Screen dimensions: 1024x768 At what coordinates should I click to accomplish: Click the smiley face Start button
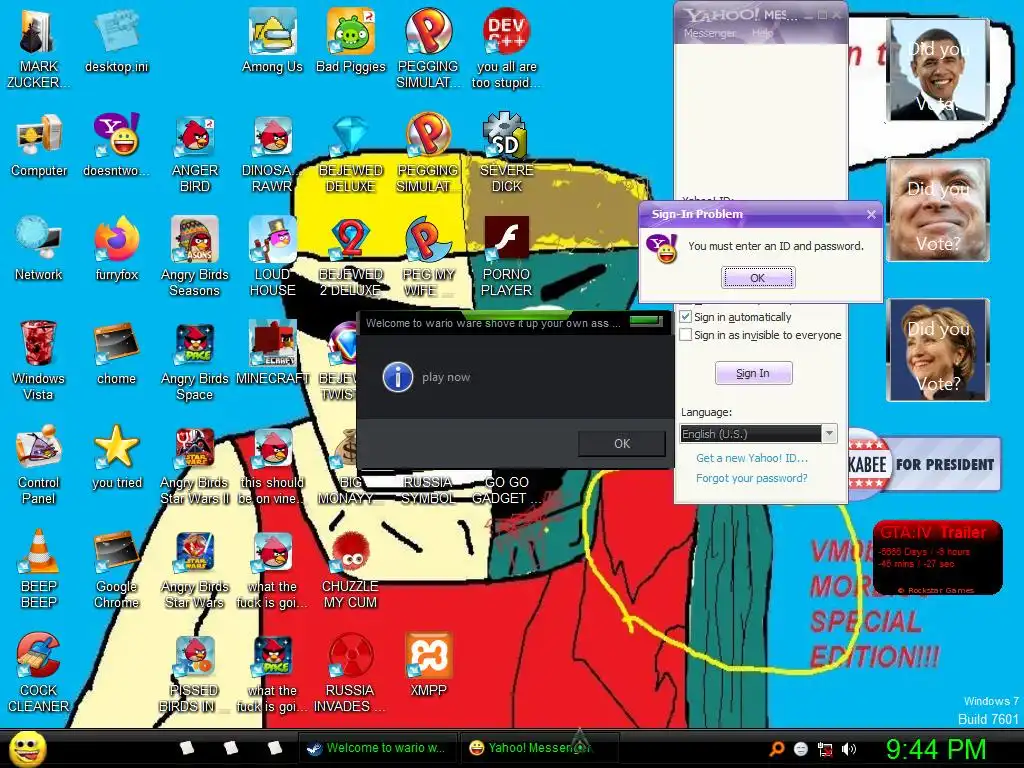(27, 748)
